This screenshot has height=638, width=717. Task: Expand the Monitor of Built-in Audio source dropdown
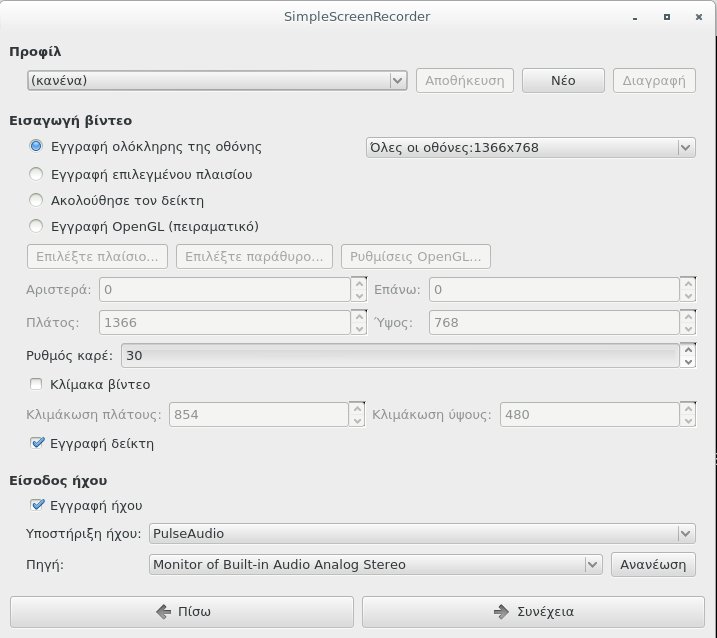(376, 564)
